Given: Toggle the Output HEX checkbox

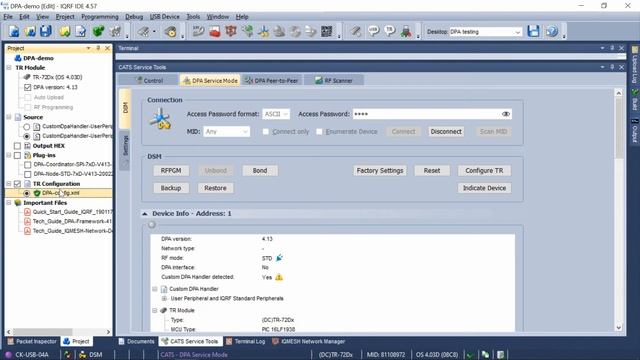Looking at the screenshot, I should pyautogui.click(x=17, y=145).
